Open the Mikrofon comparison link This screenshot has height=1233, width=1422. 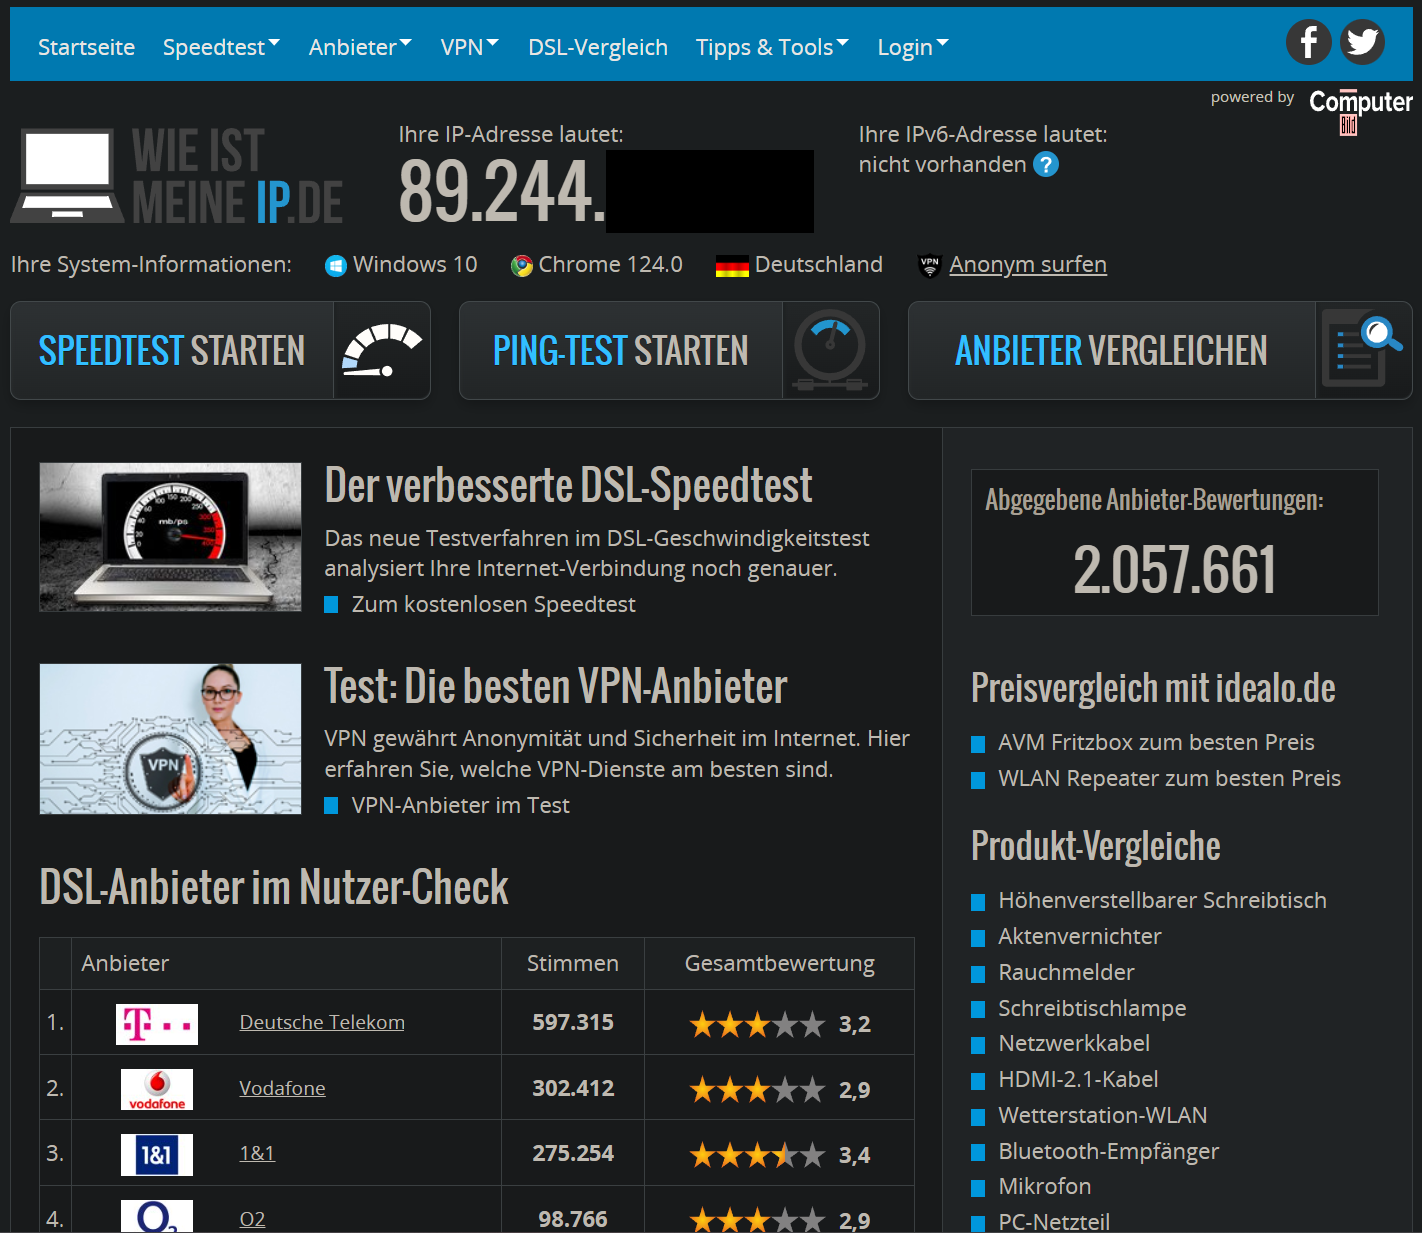(x=1044, y=1186)
